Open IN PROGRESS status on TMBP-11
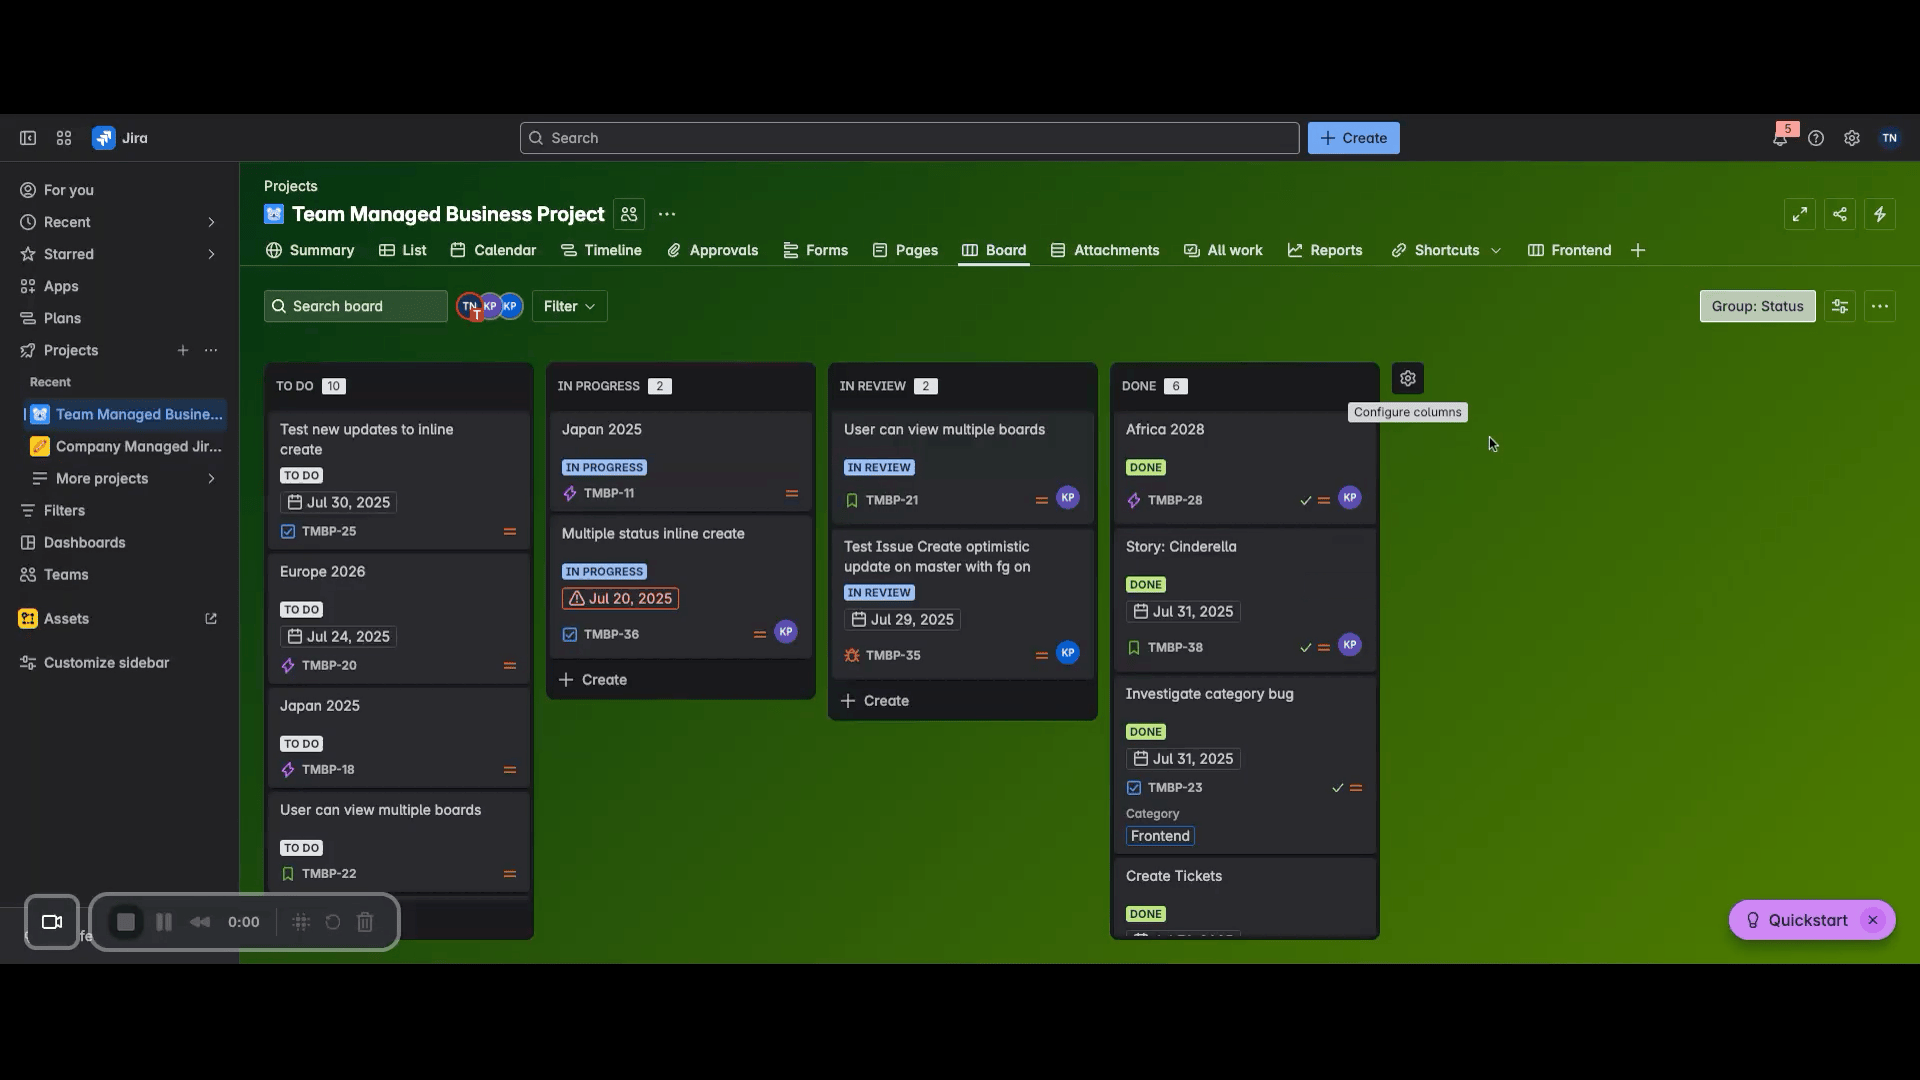The image size is (1920, 1080). 604,467
